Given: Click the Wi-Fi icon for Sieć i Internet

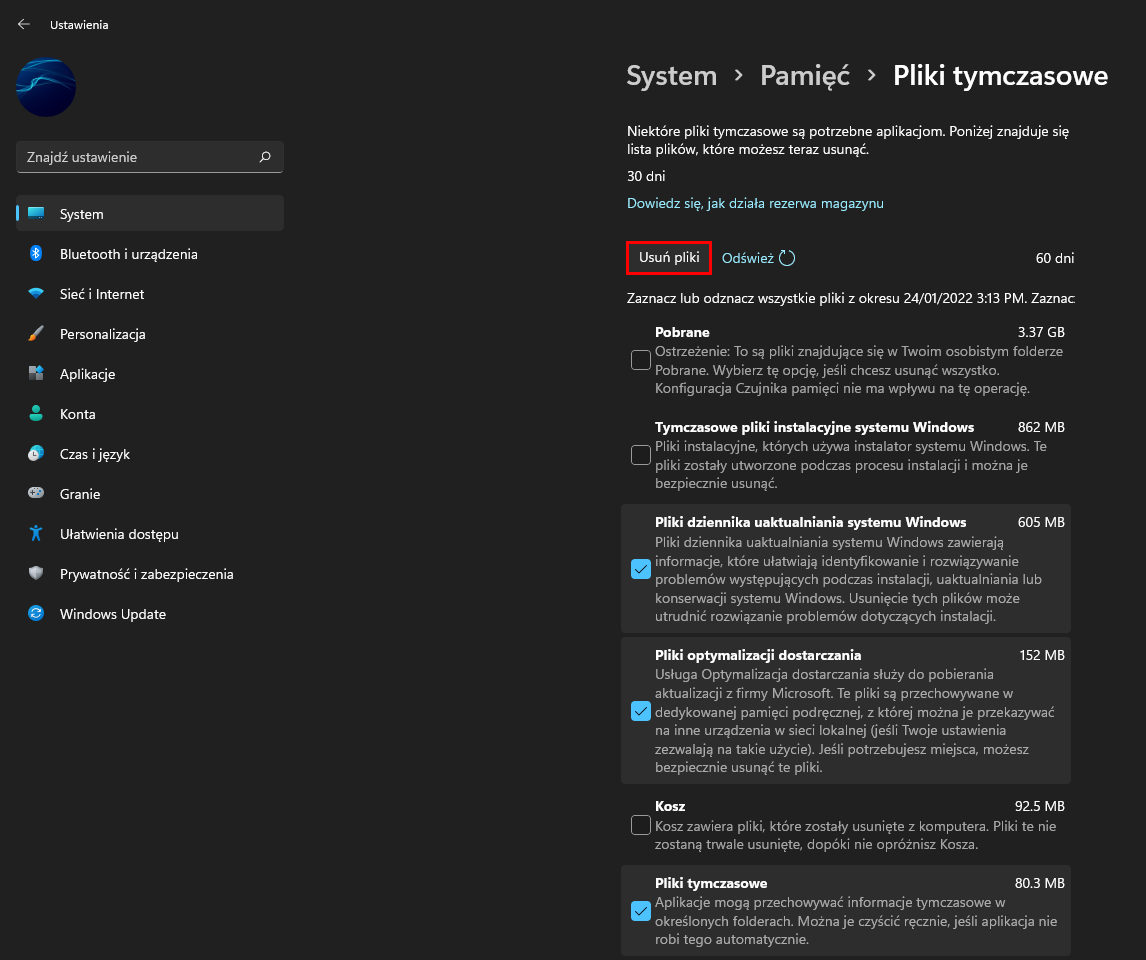Looking at the screenshot, I should coord(36,294).
